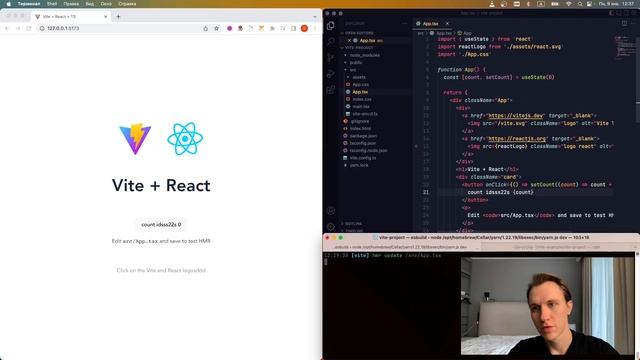This screenshot has height=360, width=640.
Task: Open App.css in the file tree
Action: click(x=360, y=84)
